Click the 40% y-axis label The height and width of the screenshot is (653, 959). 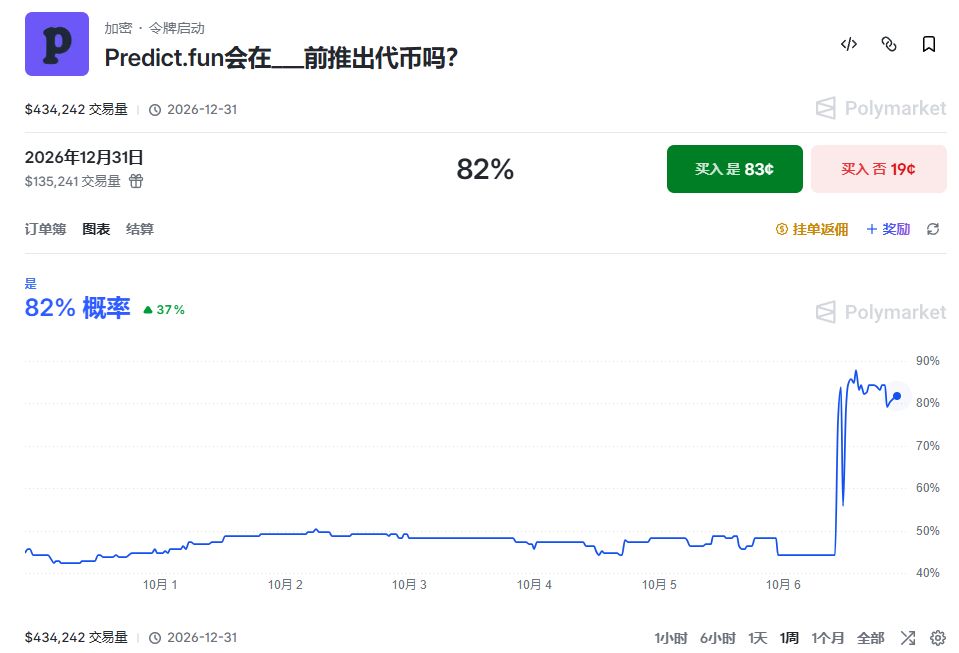coord(927,573)
